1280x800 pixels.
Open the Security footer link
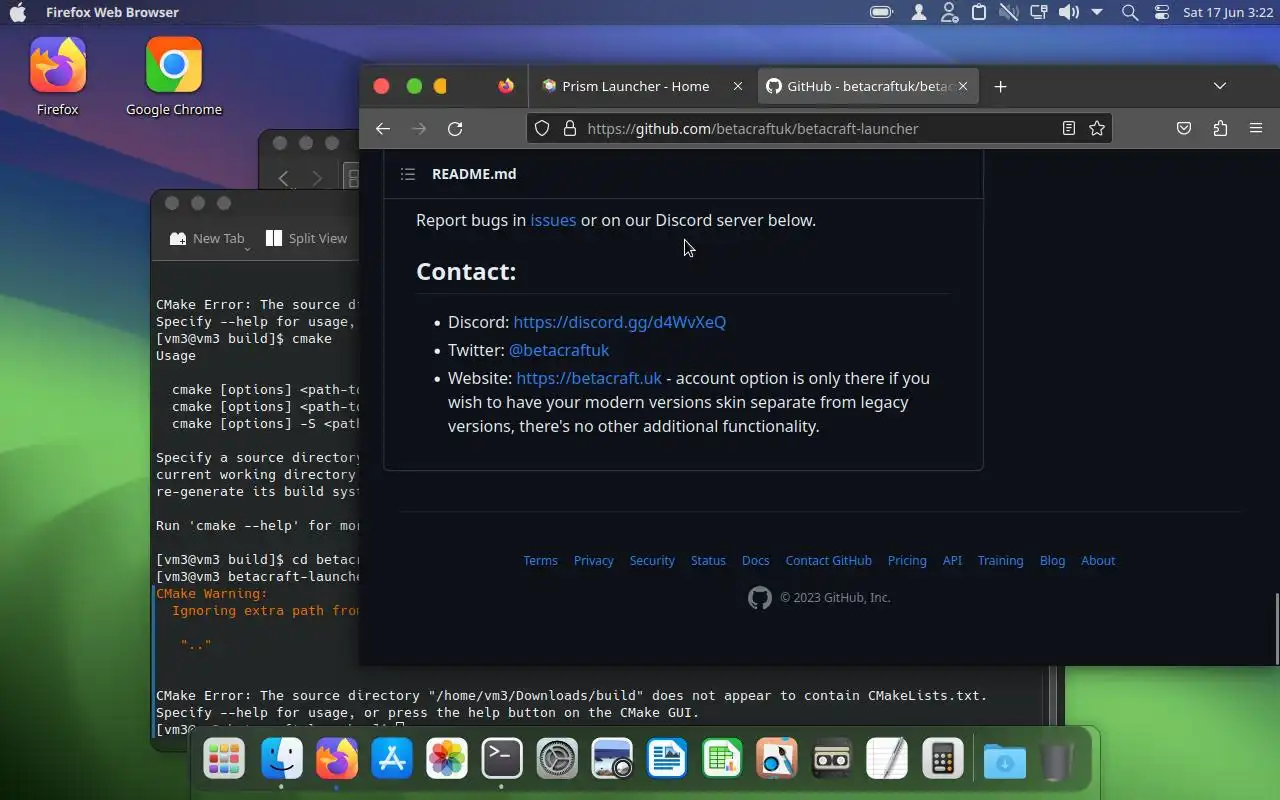tap(652, 561)
